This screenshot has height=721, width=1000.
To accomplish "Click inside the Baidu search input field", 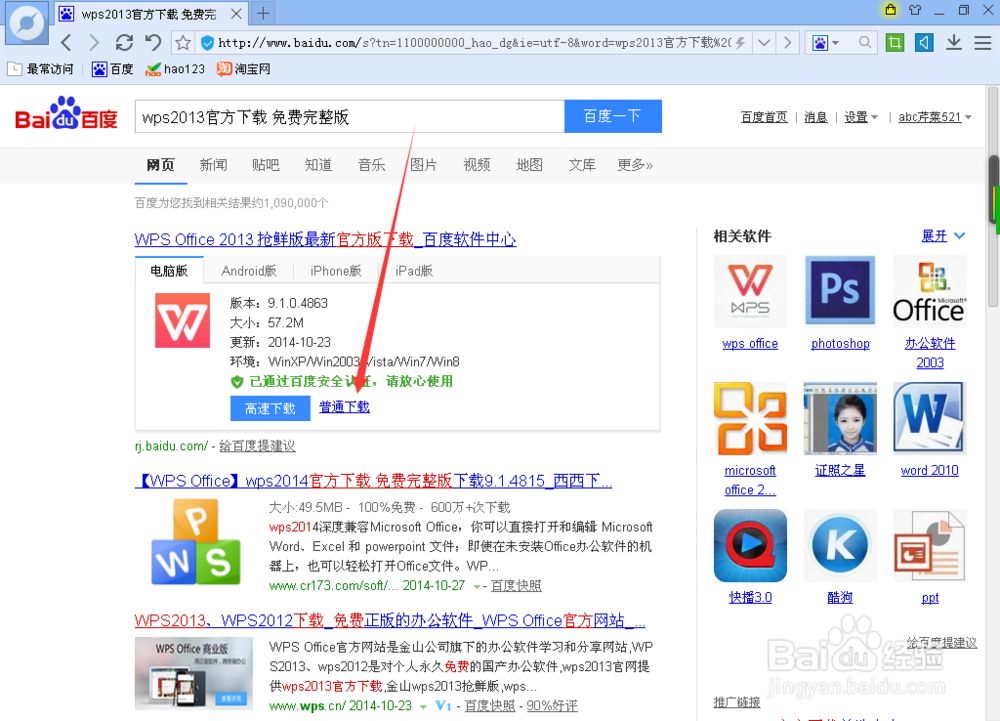I will coord(350,116).
